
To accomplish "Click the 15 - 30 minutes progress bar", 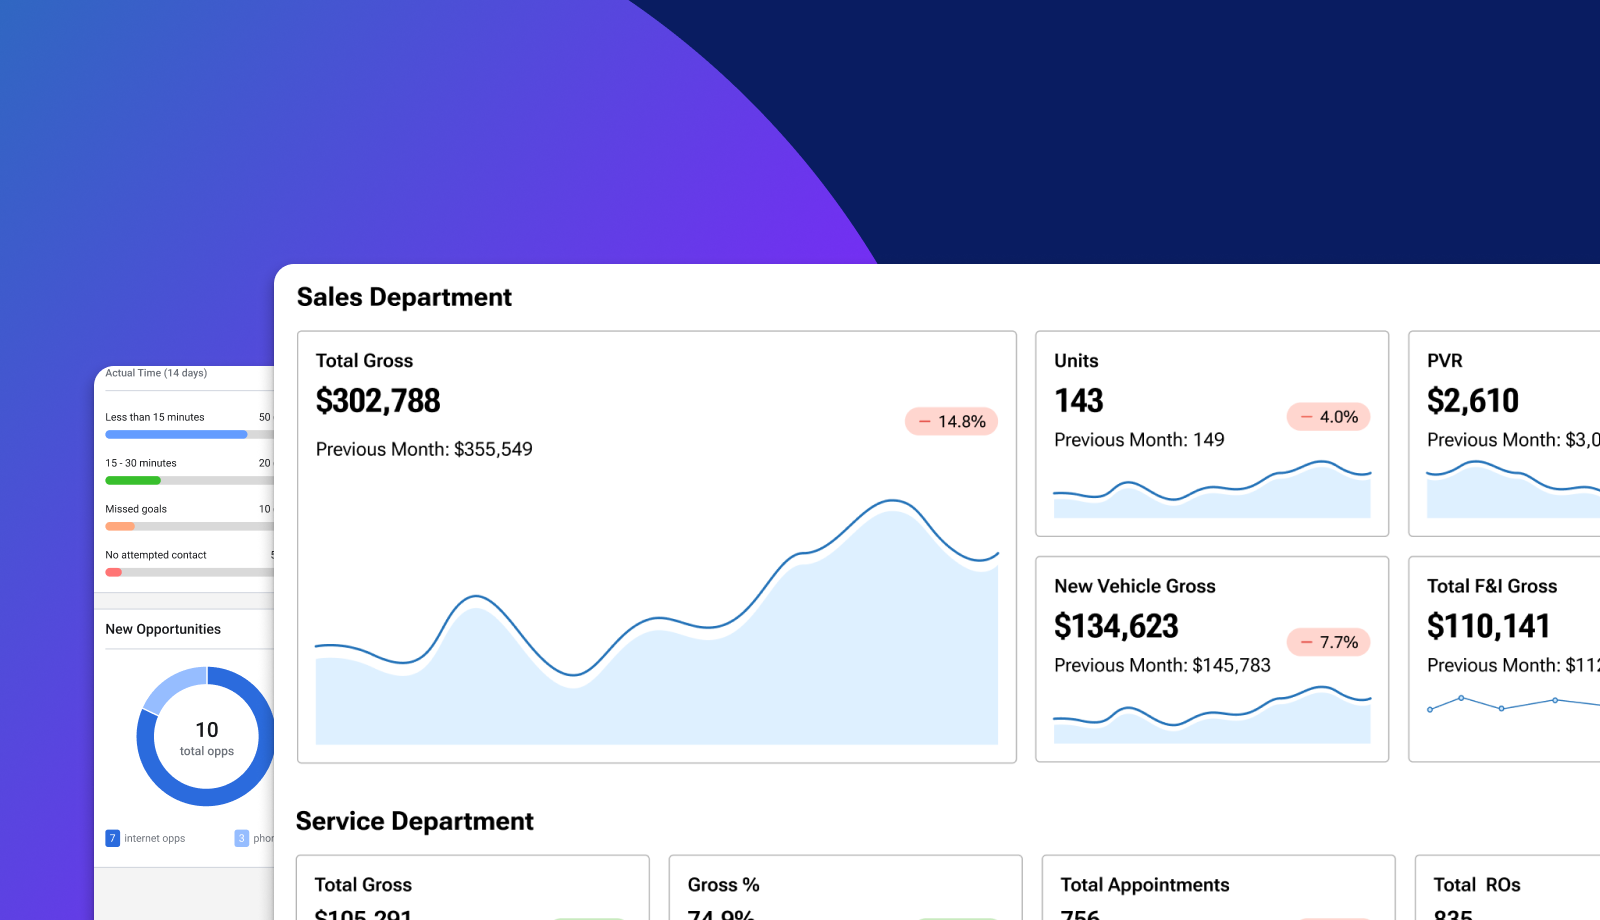I will coord(189,481).
